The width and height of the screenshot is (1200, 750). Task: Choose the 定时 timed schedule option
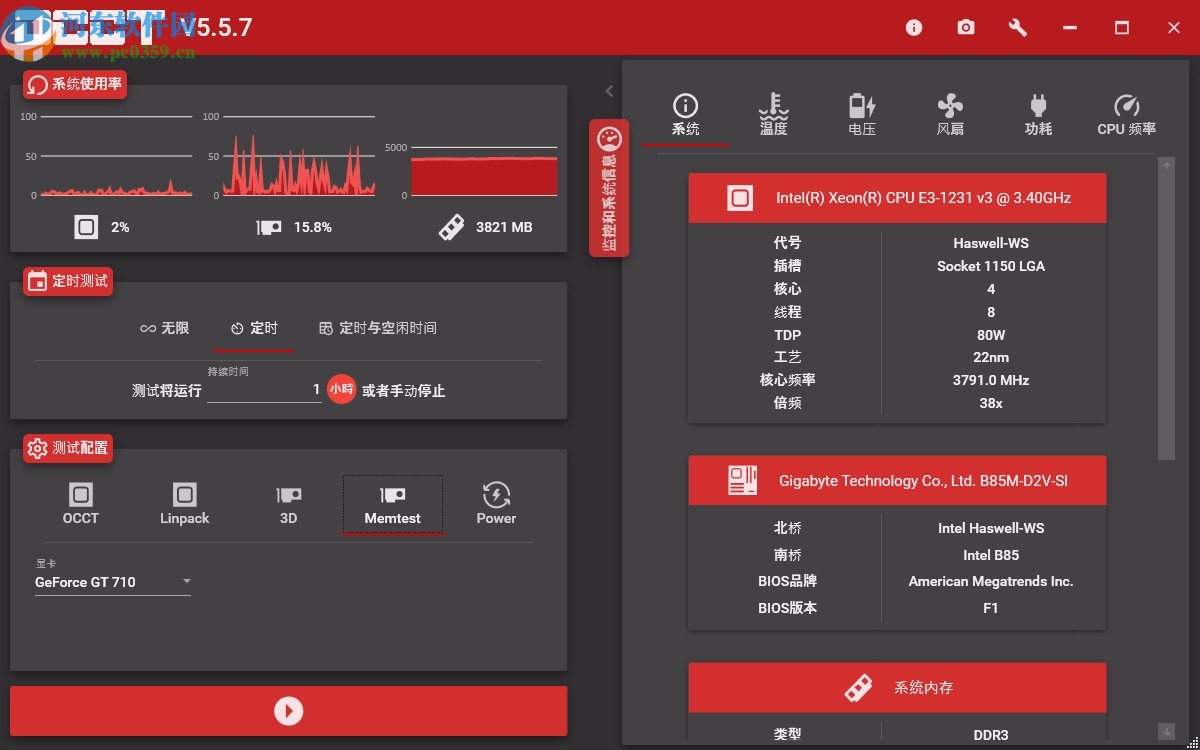coord(254,328)
